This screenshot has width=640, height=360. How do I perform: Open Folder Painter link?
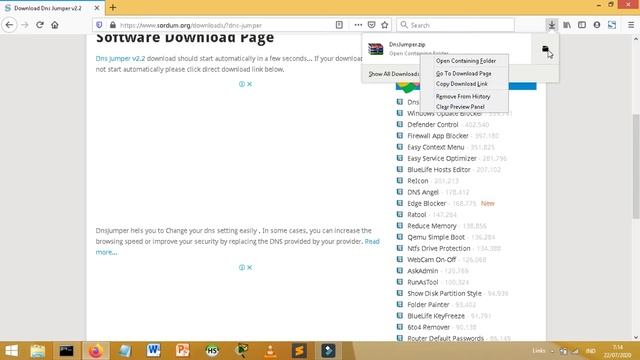coord(428,304)
